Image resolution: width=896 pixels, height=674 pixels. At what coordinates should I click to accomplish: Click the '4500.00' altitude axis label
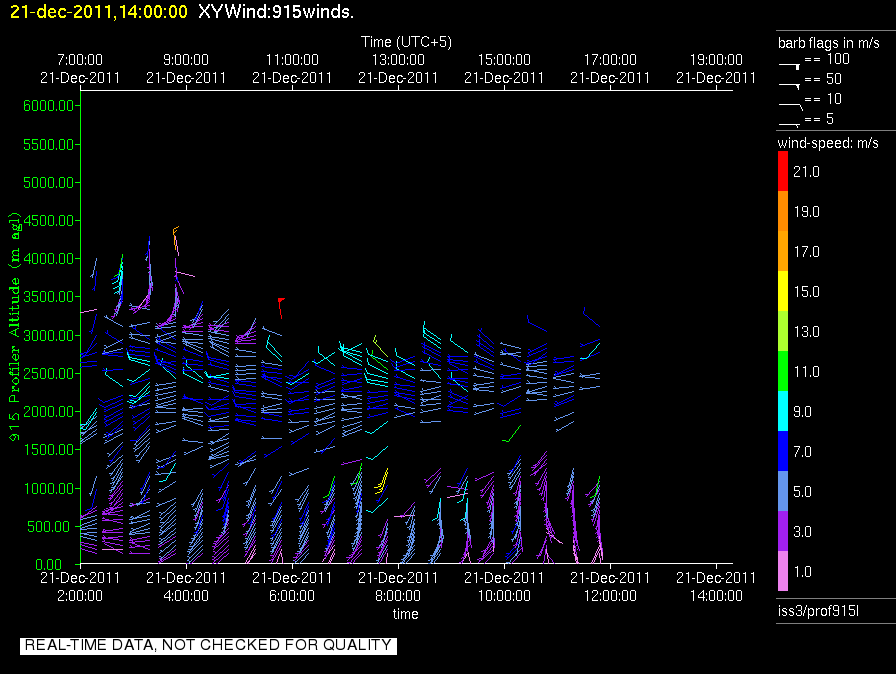pyautogui.click(x=49, y=220)
